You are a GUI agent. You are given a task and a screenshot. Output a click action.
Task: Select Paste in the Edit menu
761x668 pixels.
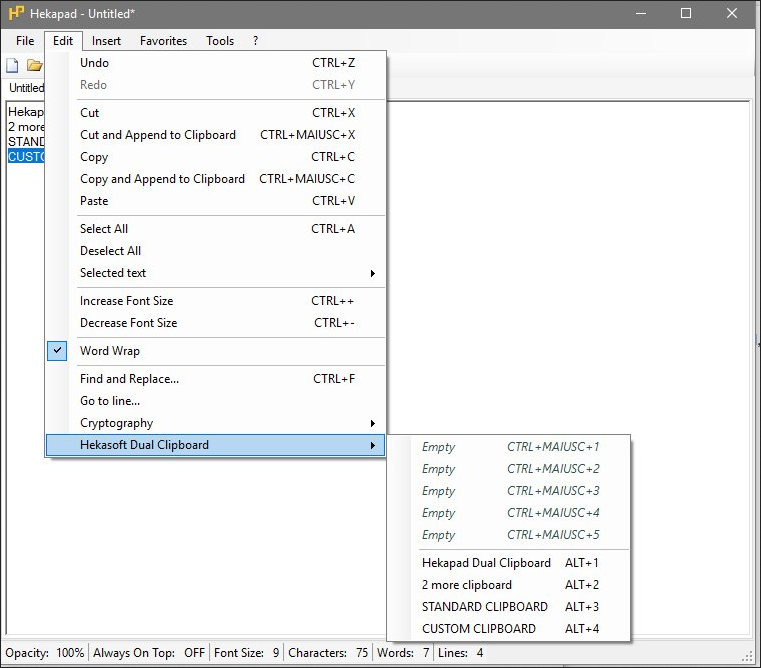click(x=215, y=201)
